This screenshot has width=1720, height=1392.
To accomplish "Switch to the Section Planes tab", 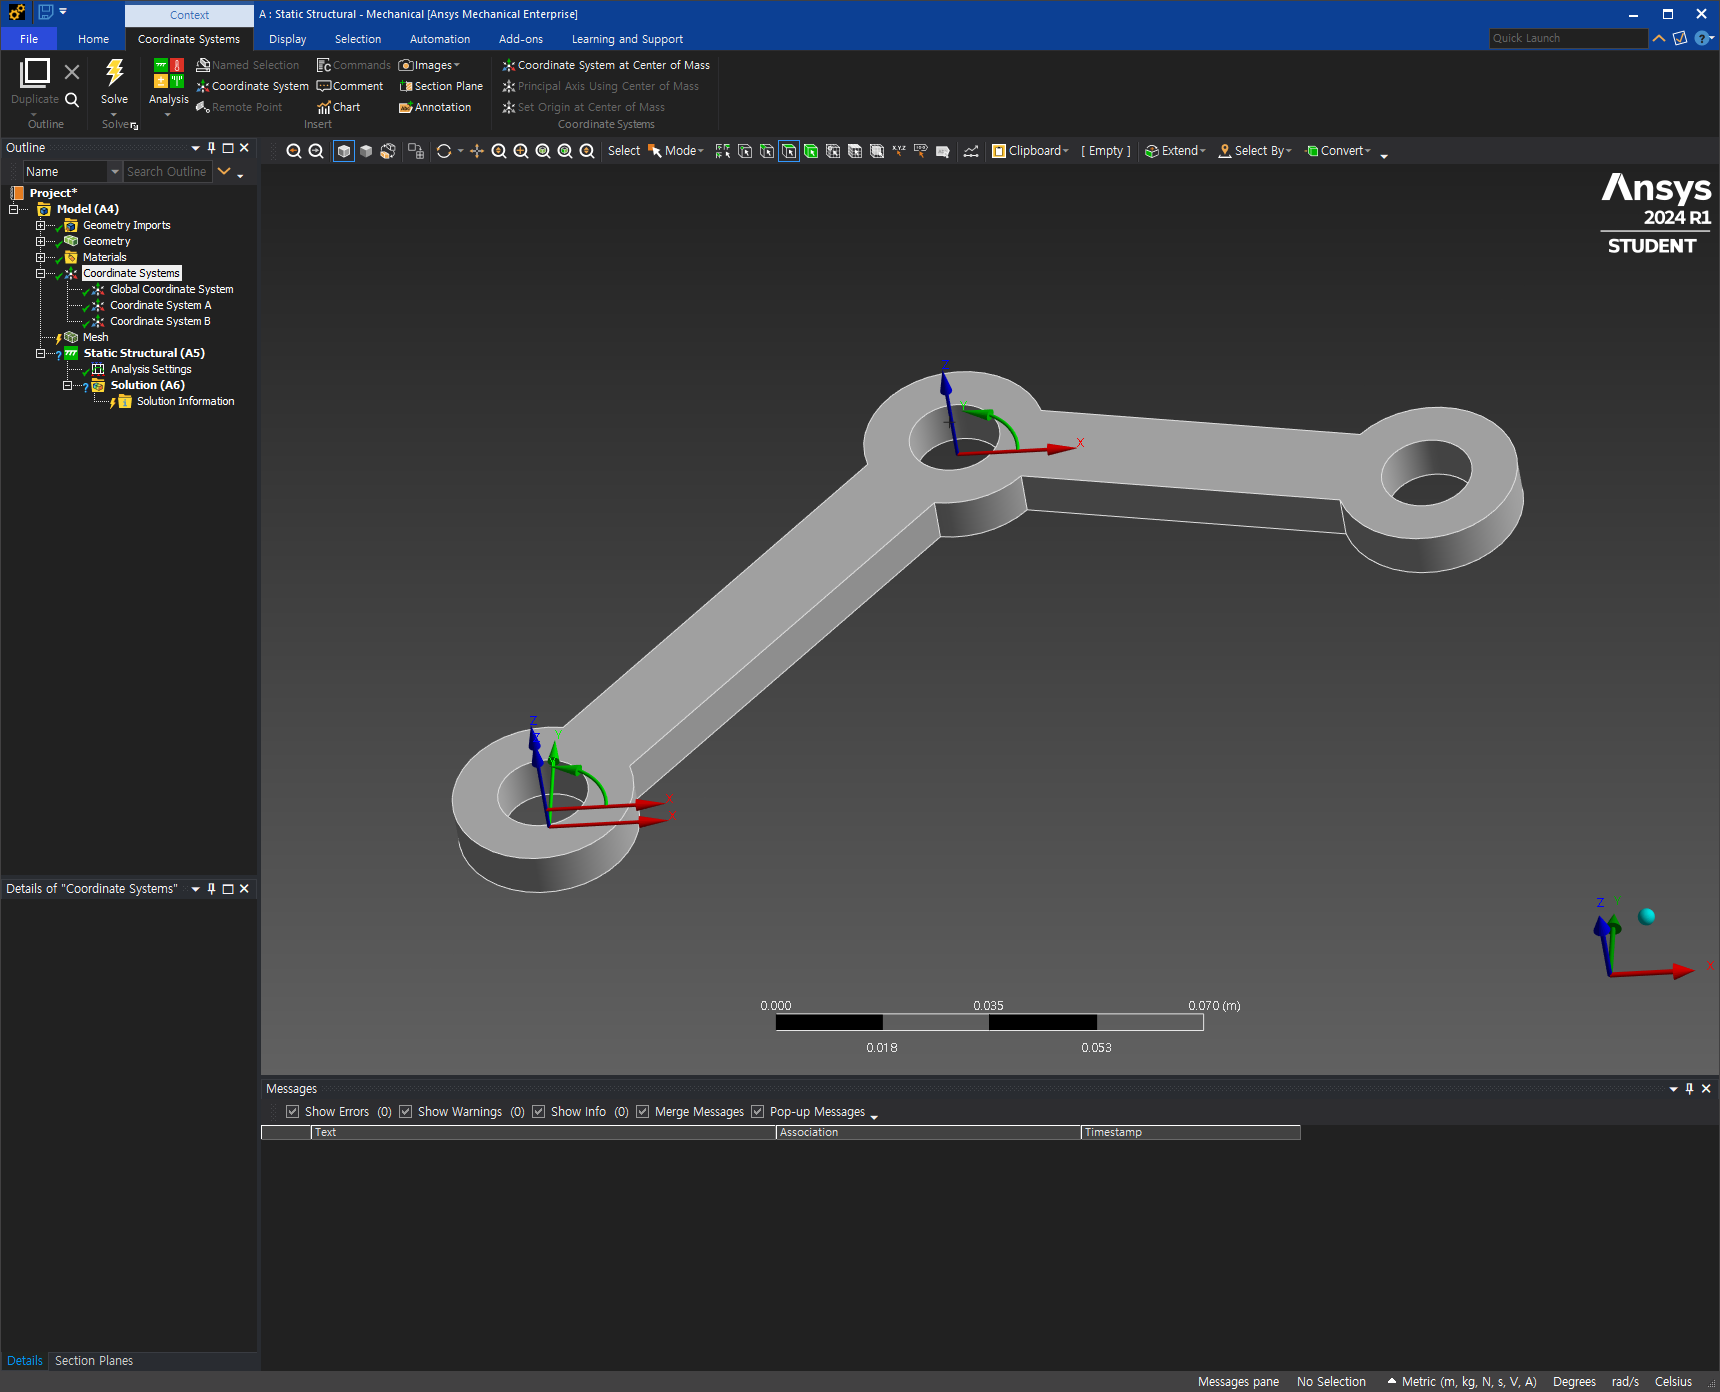I will pos(94,1361).
